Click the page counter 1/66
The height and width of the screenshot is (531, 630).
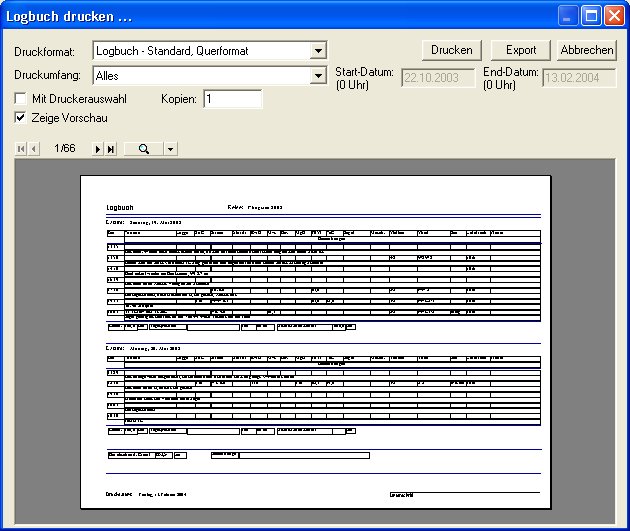click(65, 148)
